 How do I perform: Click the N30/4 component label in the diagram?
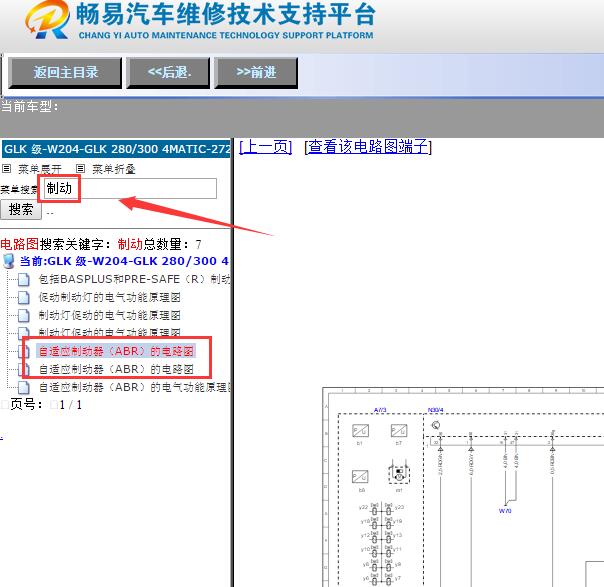click(435, 410)
